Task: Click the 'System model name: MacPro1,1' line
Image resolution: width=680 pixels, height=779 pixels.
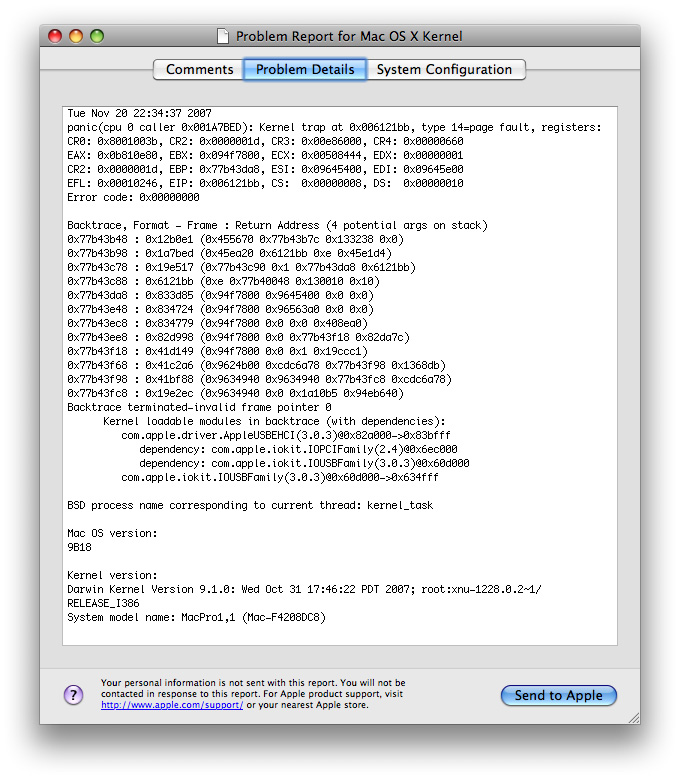Action: [197, 617]
